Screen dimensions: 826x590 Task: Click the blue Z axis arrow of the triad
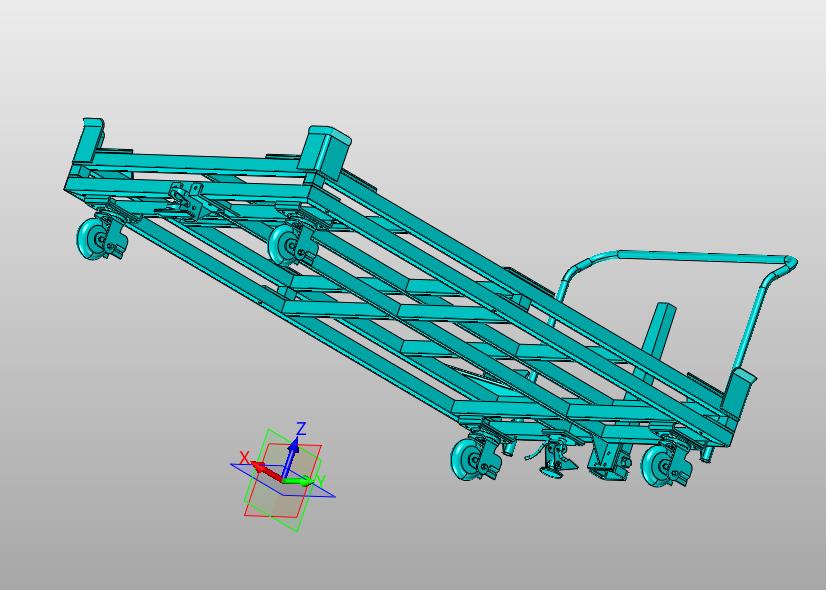(291, 457)
